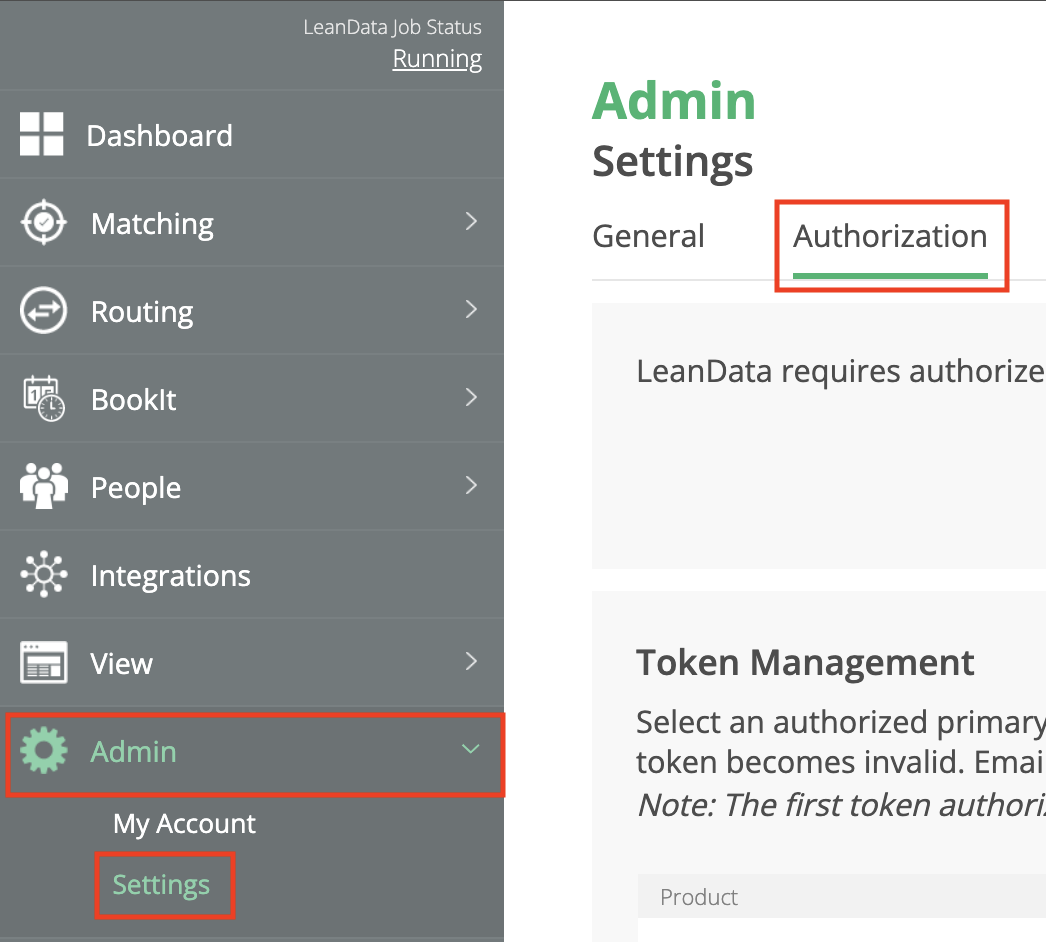
Task: Switch to the General tab
Action: pyautogui.click(x=648, y=236)
